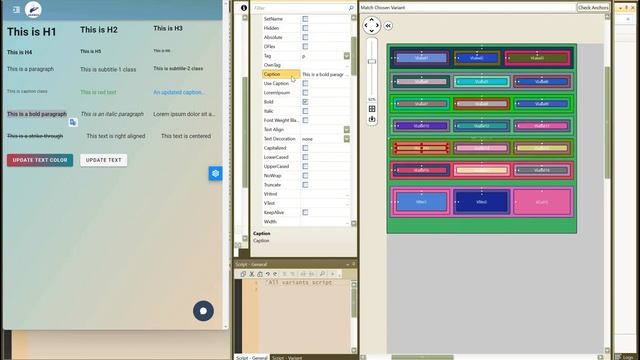Screen dimensions: 640x360
Task: Open the sidebar menu icon in app header
Action: (x=16, y=9)
